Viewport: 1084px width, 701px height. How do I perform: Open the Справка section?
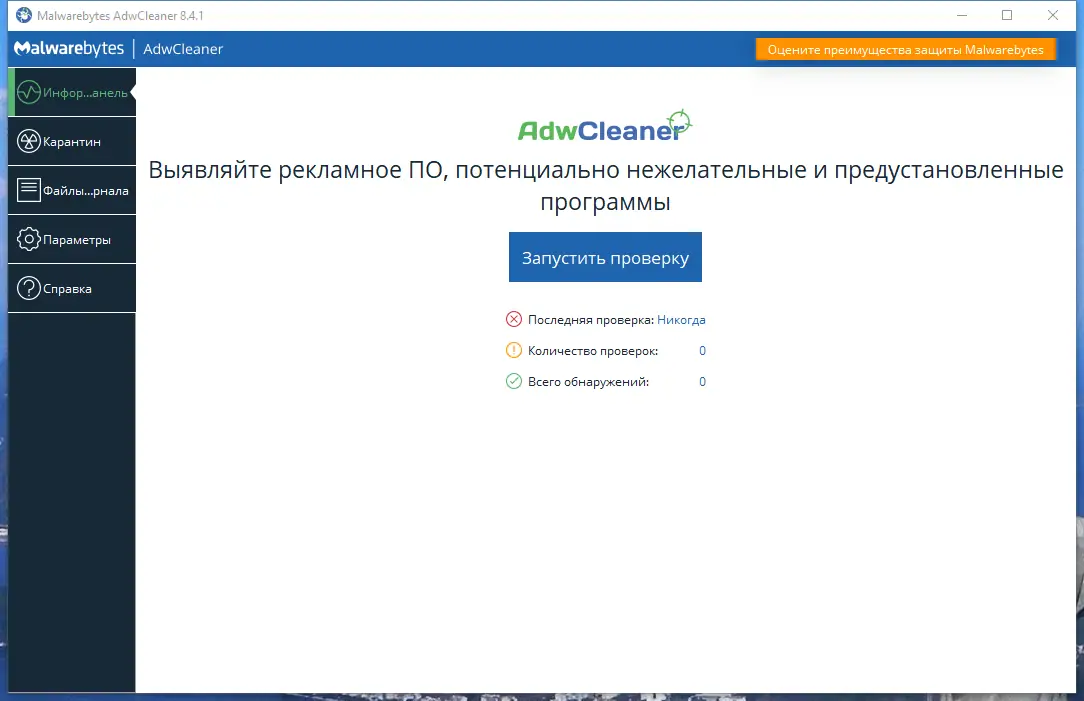click(x=72, y=288)
